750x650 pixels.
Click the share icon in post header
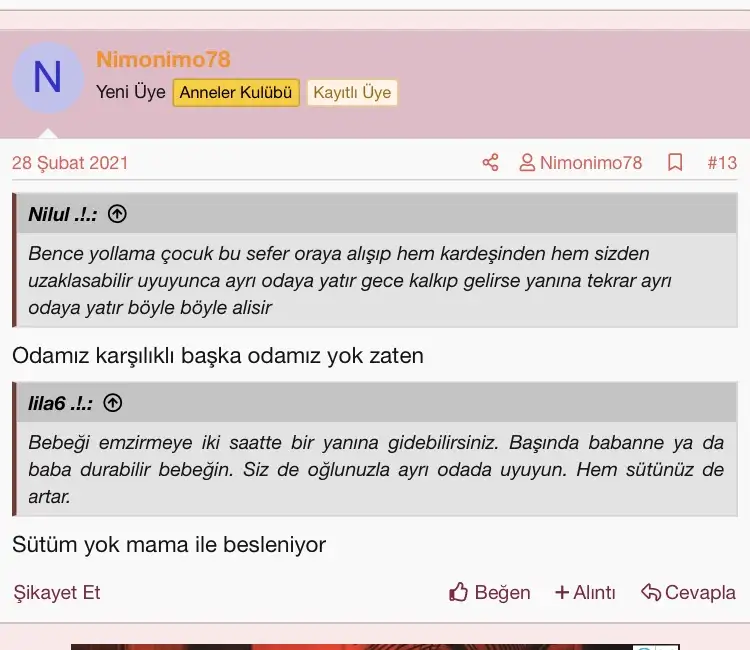pyautogui.click(x=490, y=163)
